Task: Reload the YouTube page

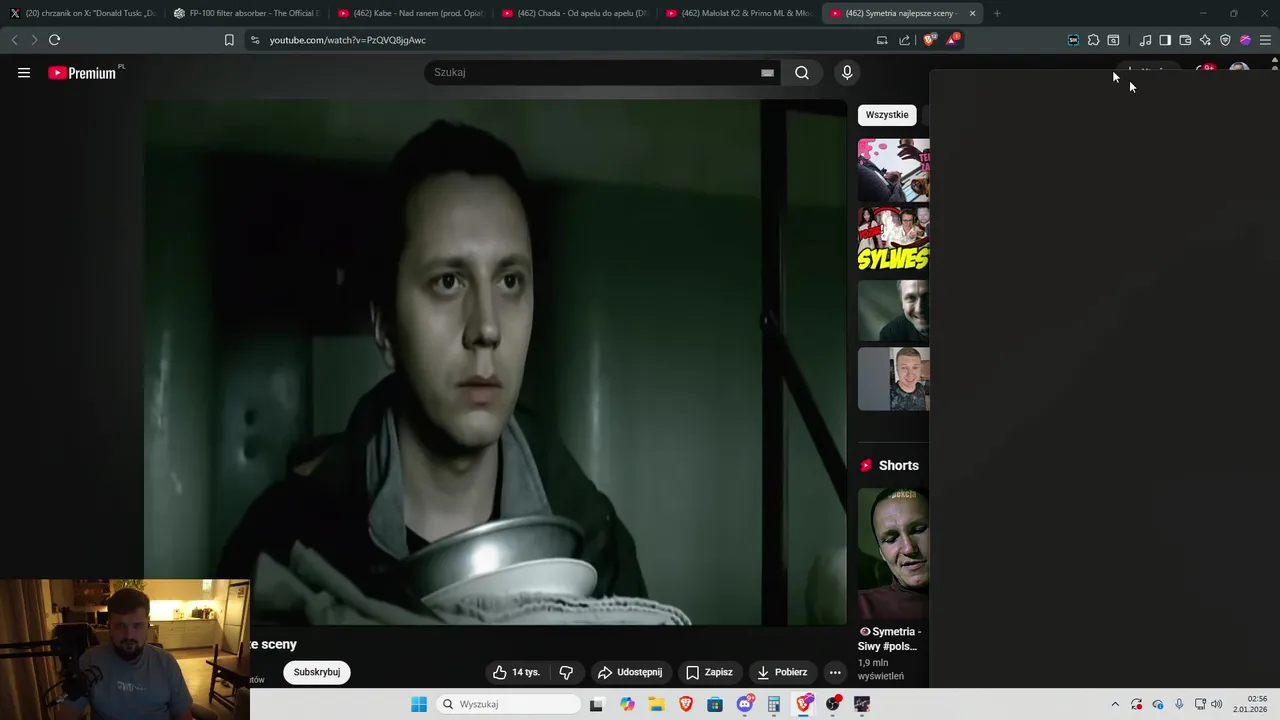Action: pyautogui.click(x=54, y=40)
